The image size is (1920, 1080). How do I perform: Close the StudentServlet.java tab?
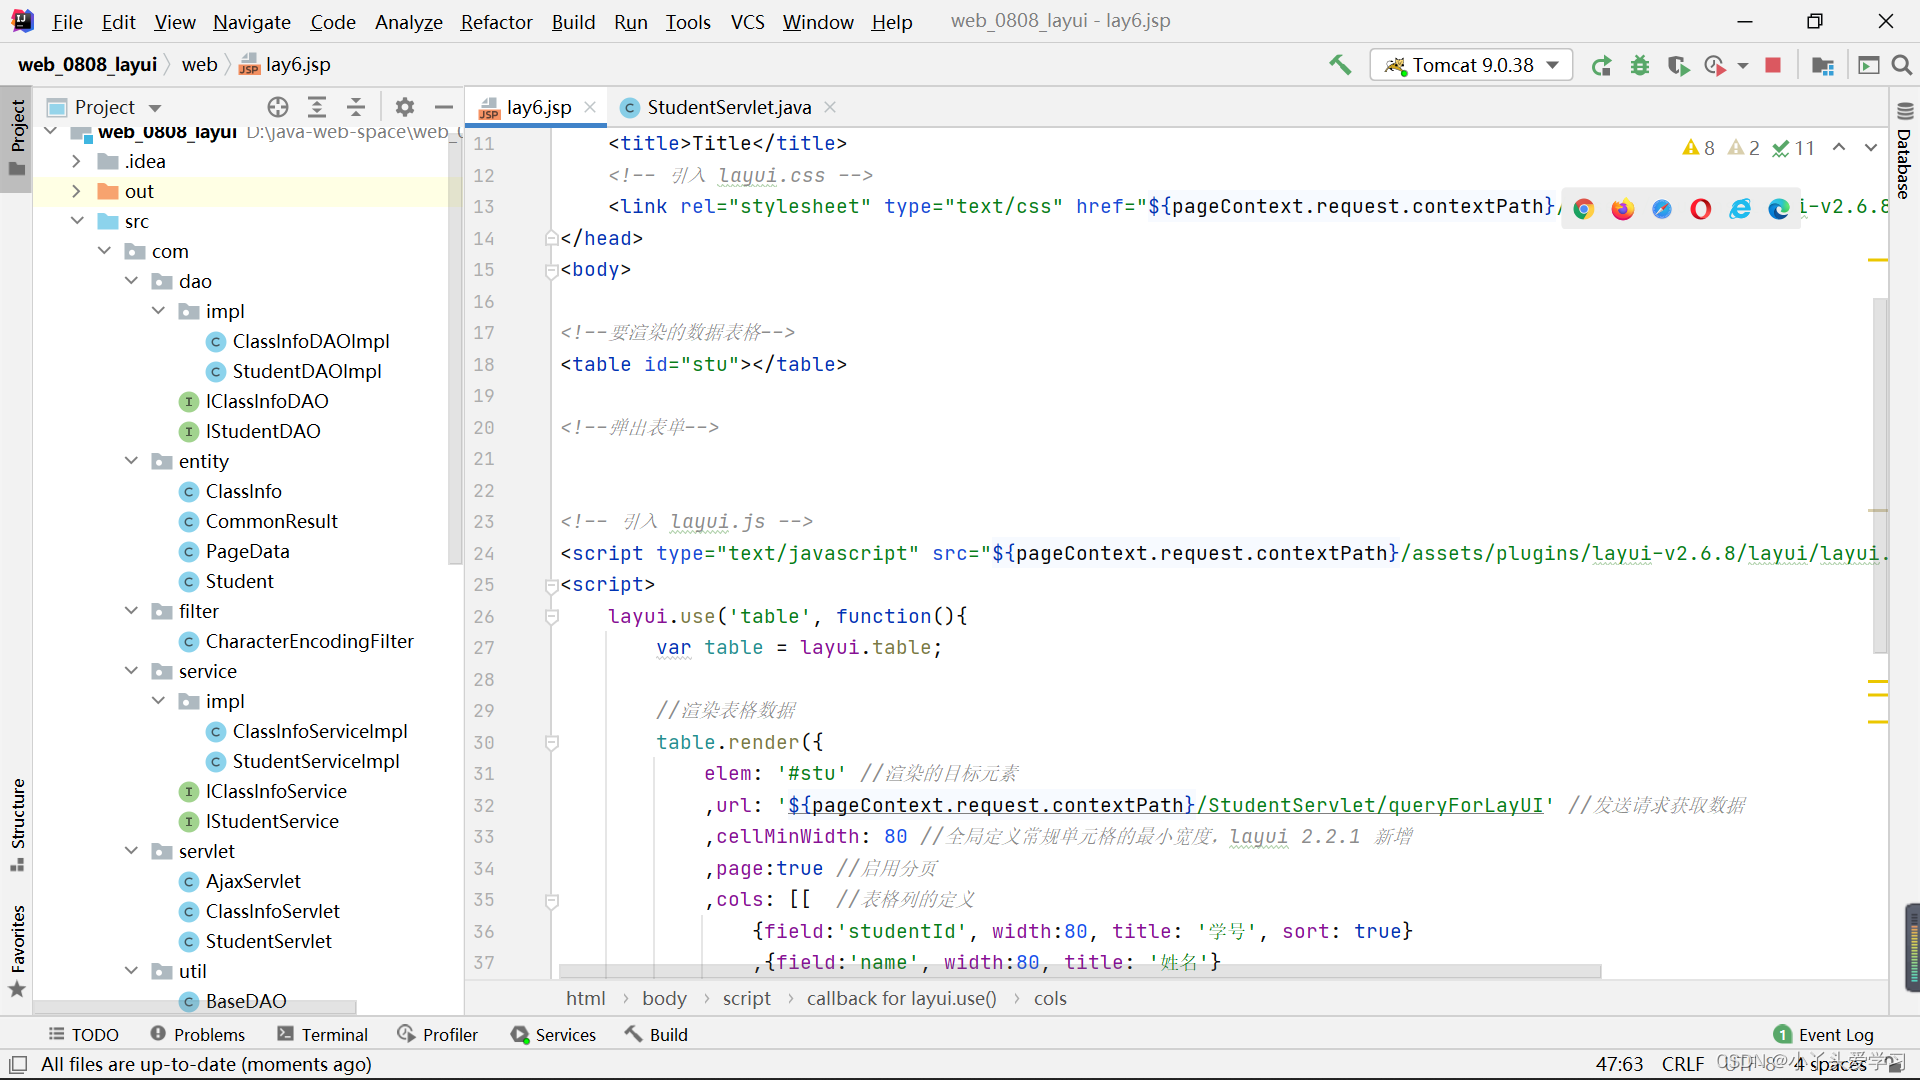click(830, 107)
